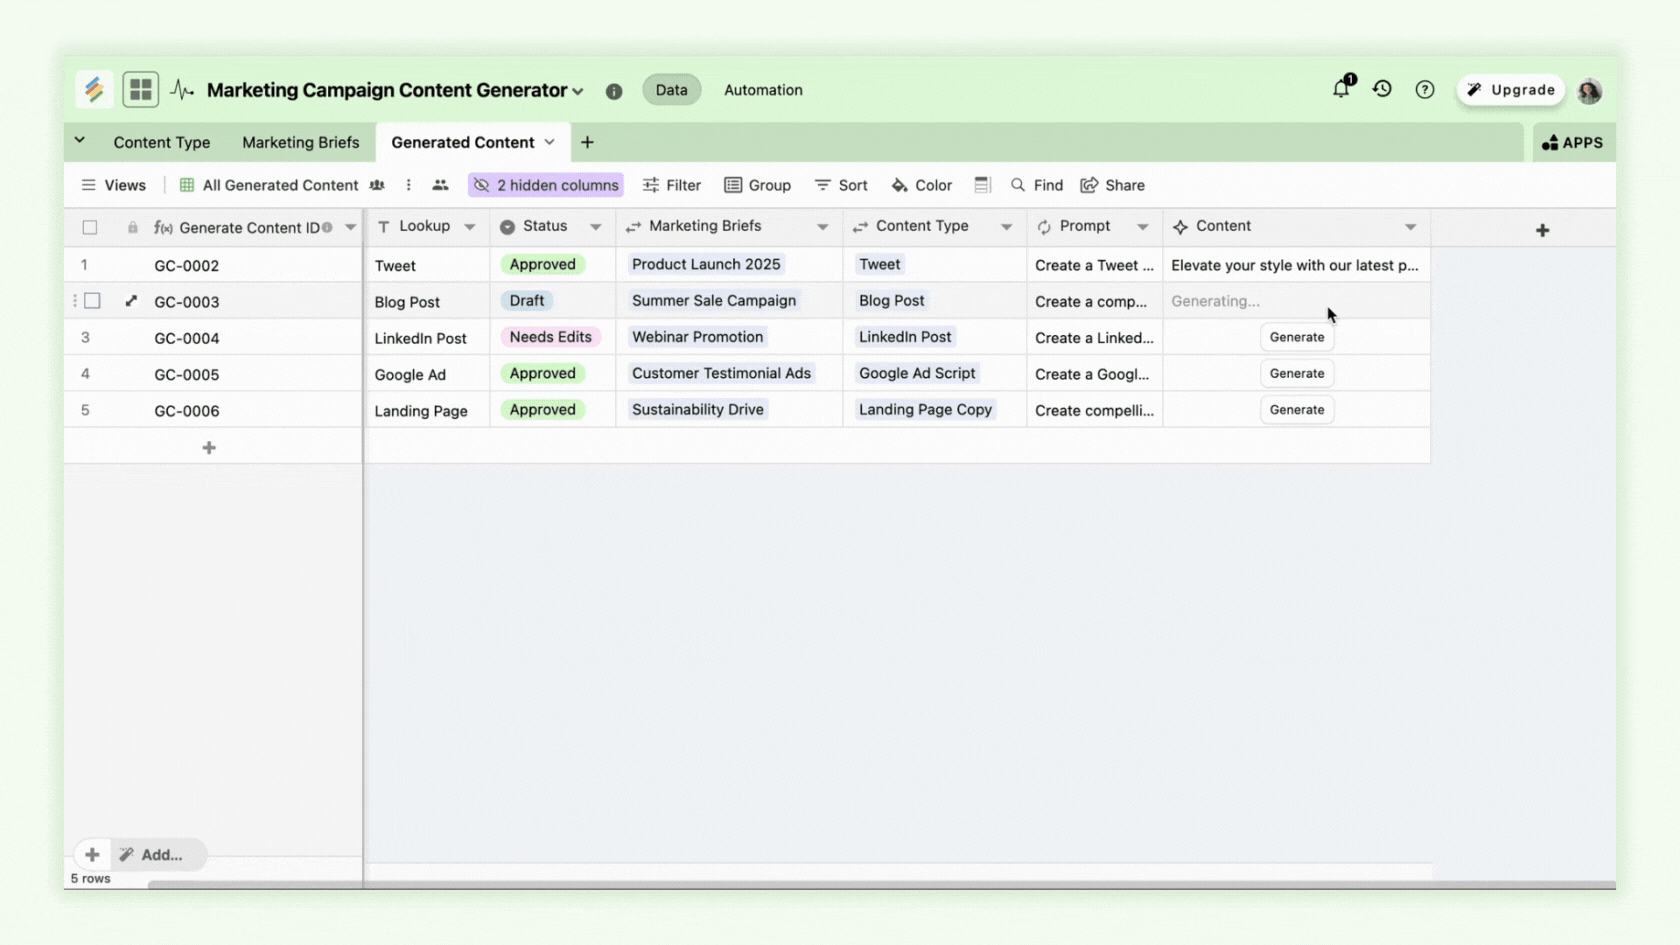Image resolution: width=1680 pixels, height=945 pixels.
Task: Click the Draft status tag
Action: (527, 301)
